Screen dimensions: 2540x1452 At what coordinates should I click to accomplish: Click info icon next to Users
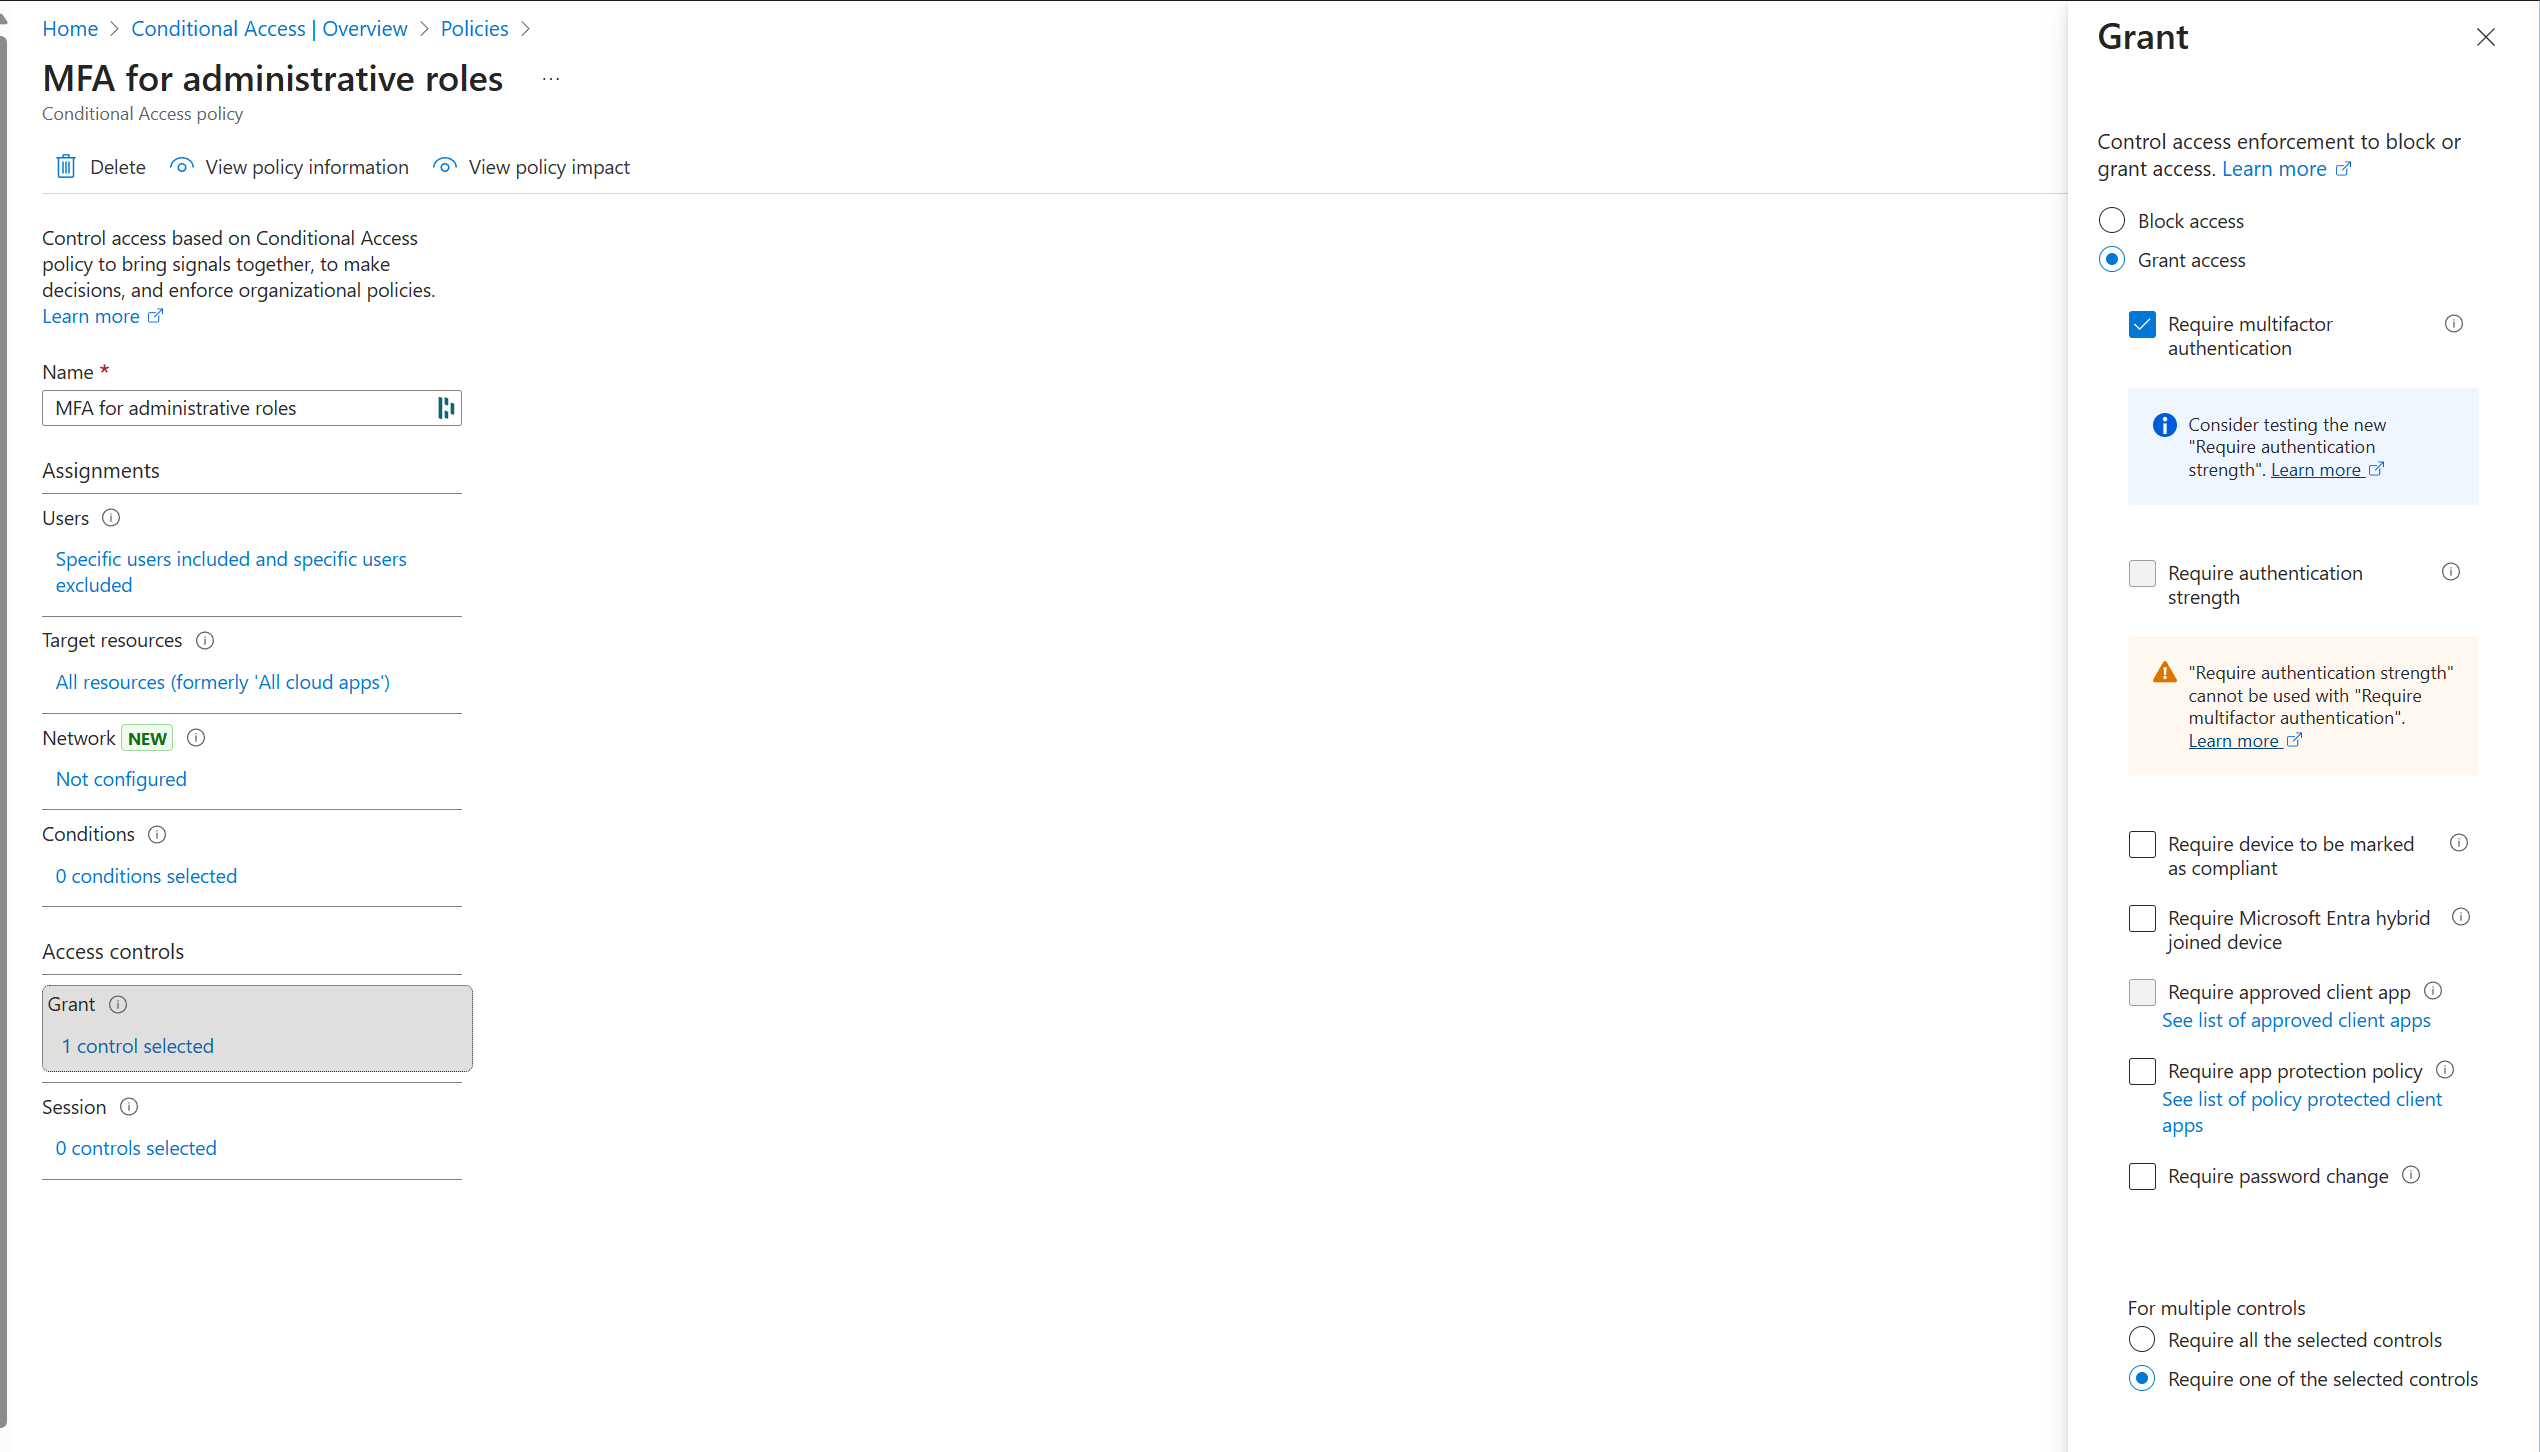tap(111, 518)
